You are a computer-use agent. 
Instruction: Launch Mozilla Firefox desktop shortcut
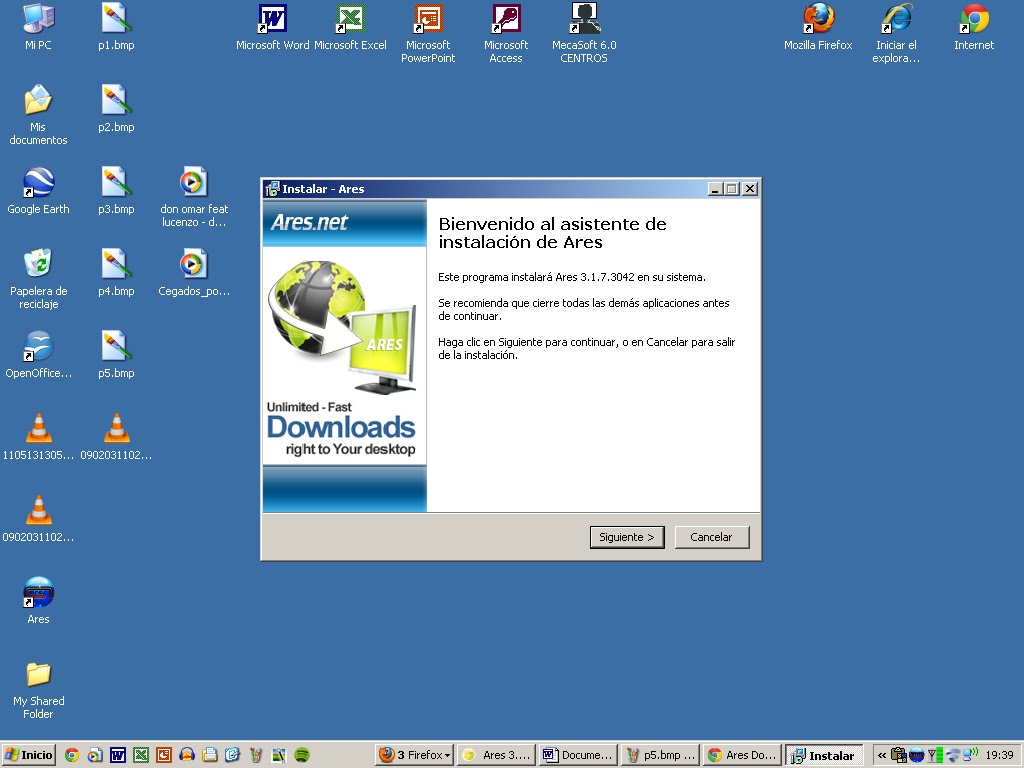[818, 27]
